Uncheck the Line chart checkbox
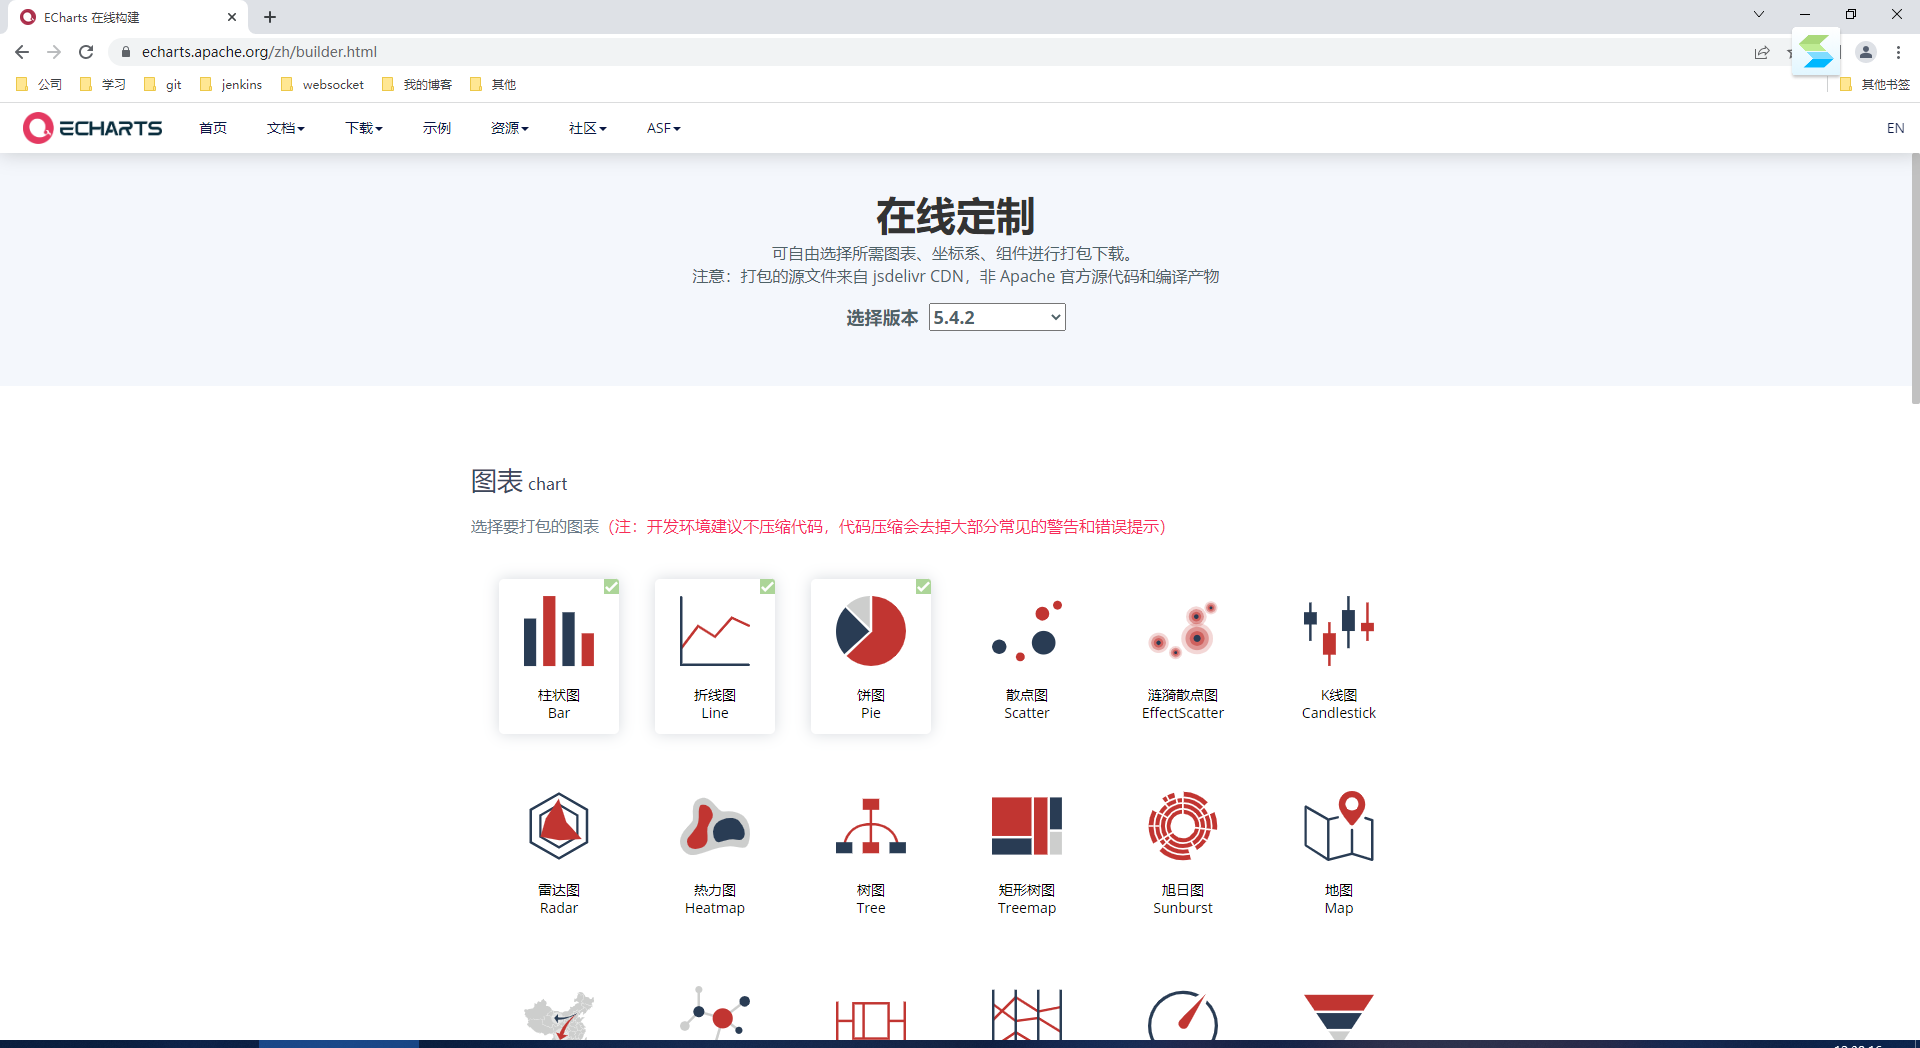This screenshot has height=1048, width=1920. [x=767, y=587]
